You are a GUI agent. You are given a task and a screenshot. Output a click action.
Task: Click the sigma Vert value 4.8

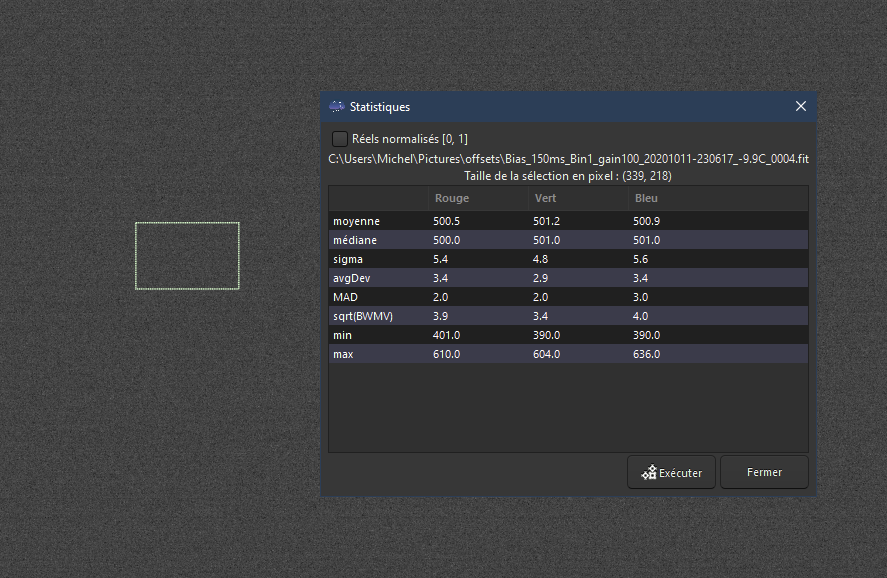pos(540,259)
